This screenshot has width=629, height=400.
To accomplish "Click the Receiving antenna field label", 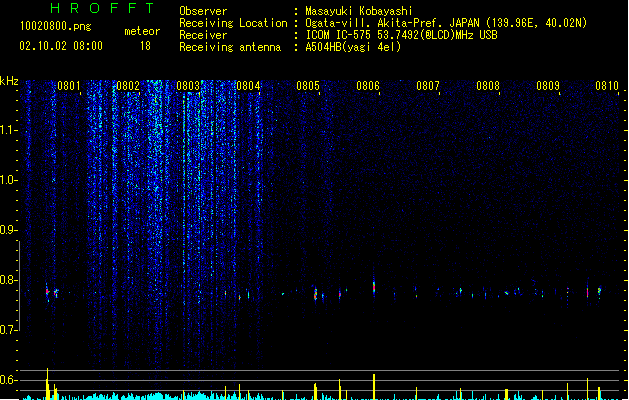I will coord(230,47).
